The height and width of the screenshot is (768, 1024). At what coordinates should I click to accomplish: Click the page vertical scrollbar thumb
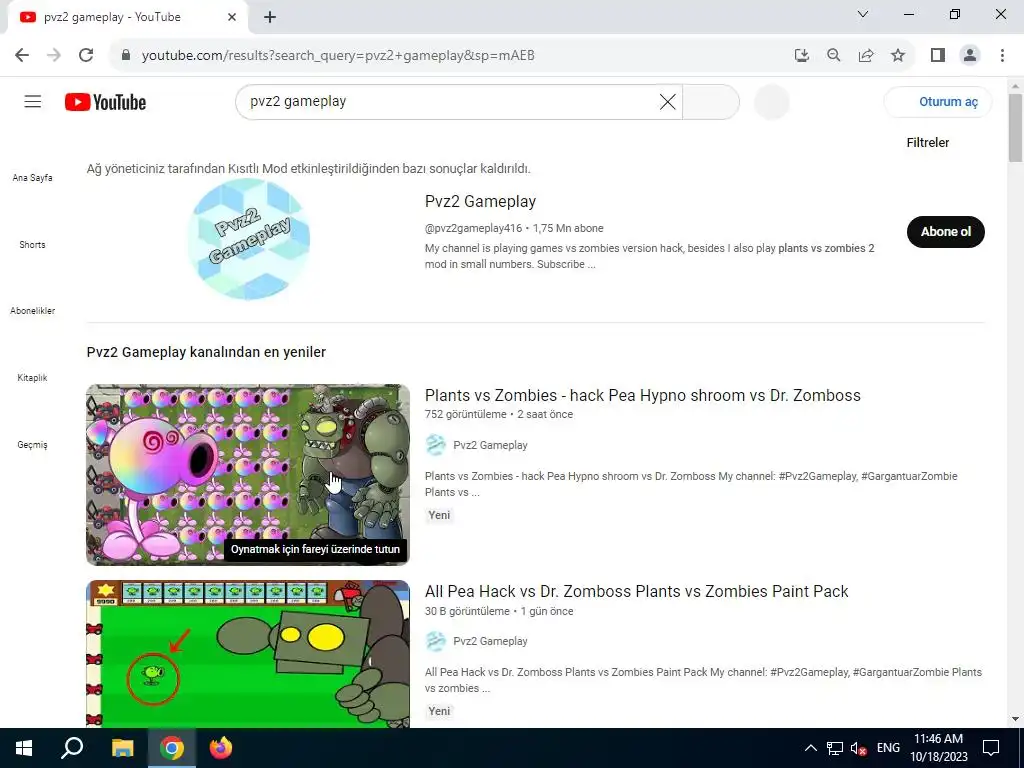point(1015,127)
